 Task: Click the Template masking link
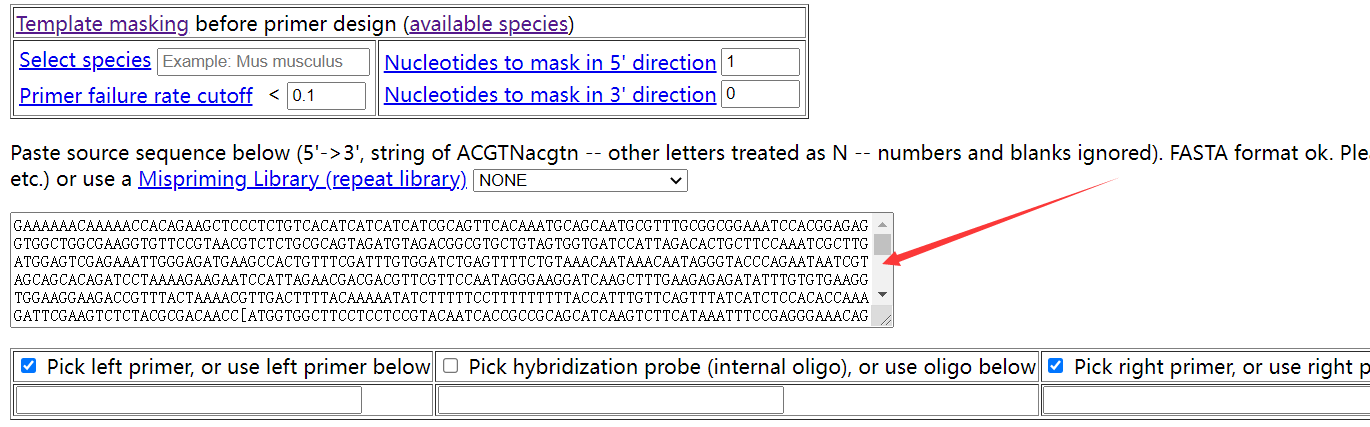click(x=102, y=23)
